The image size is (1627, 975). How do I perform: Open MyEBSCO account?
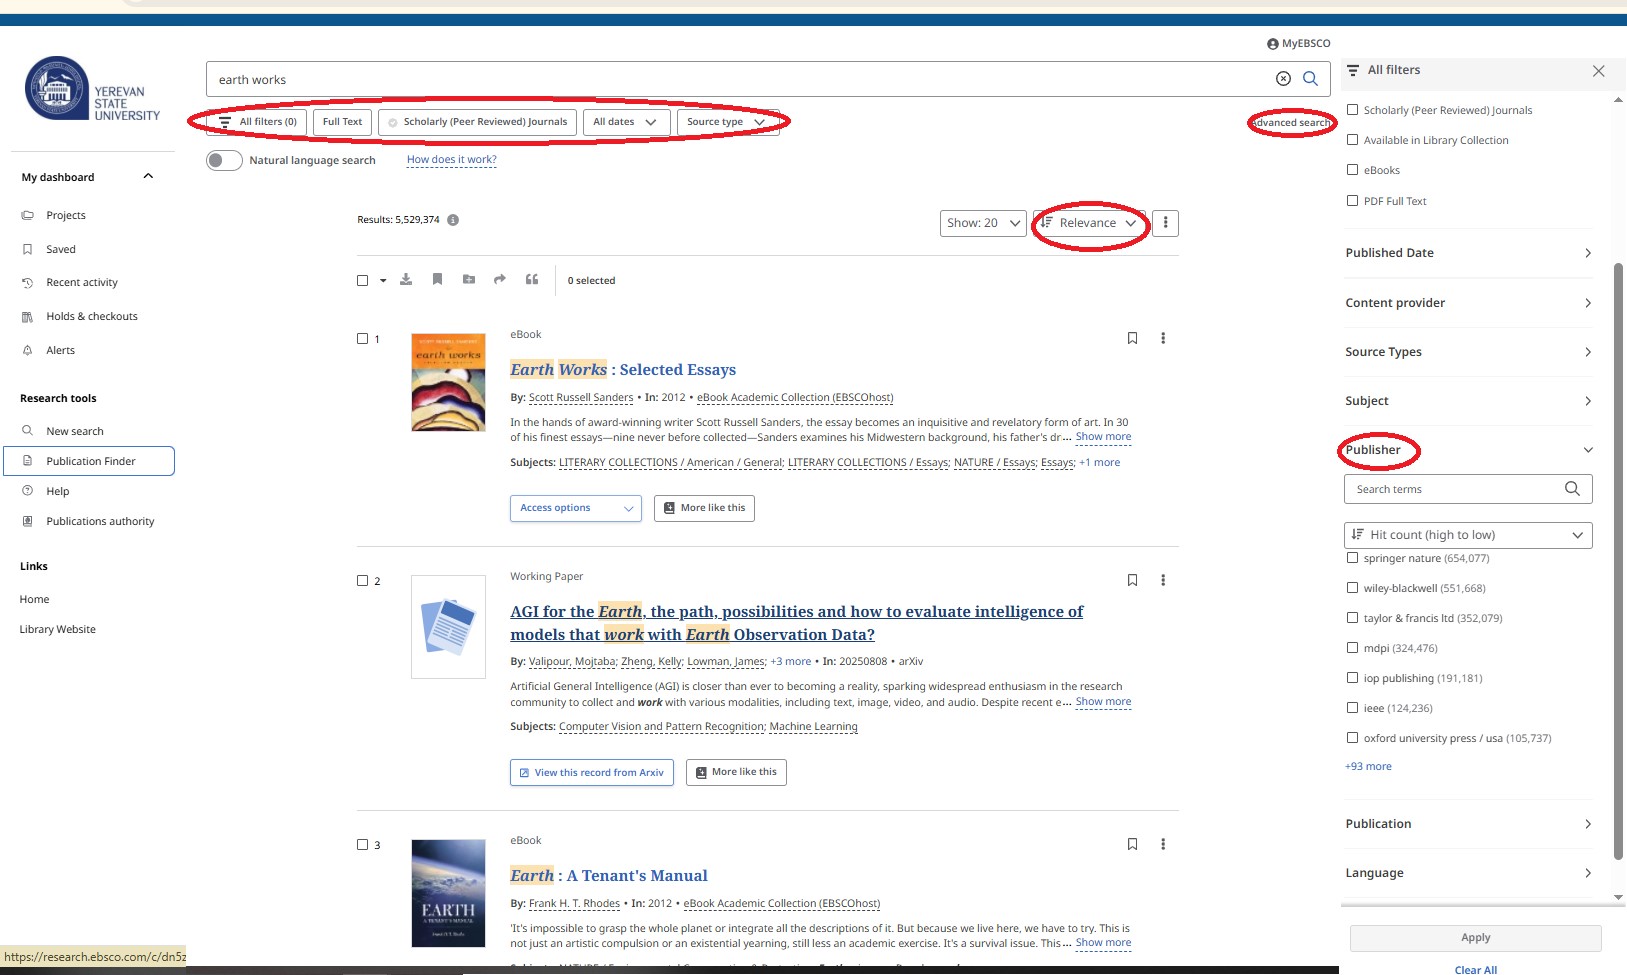pyautogui.click(x=1298, y=44)
